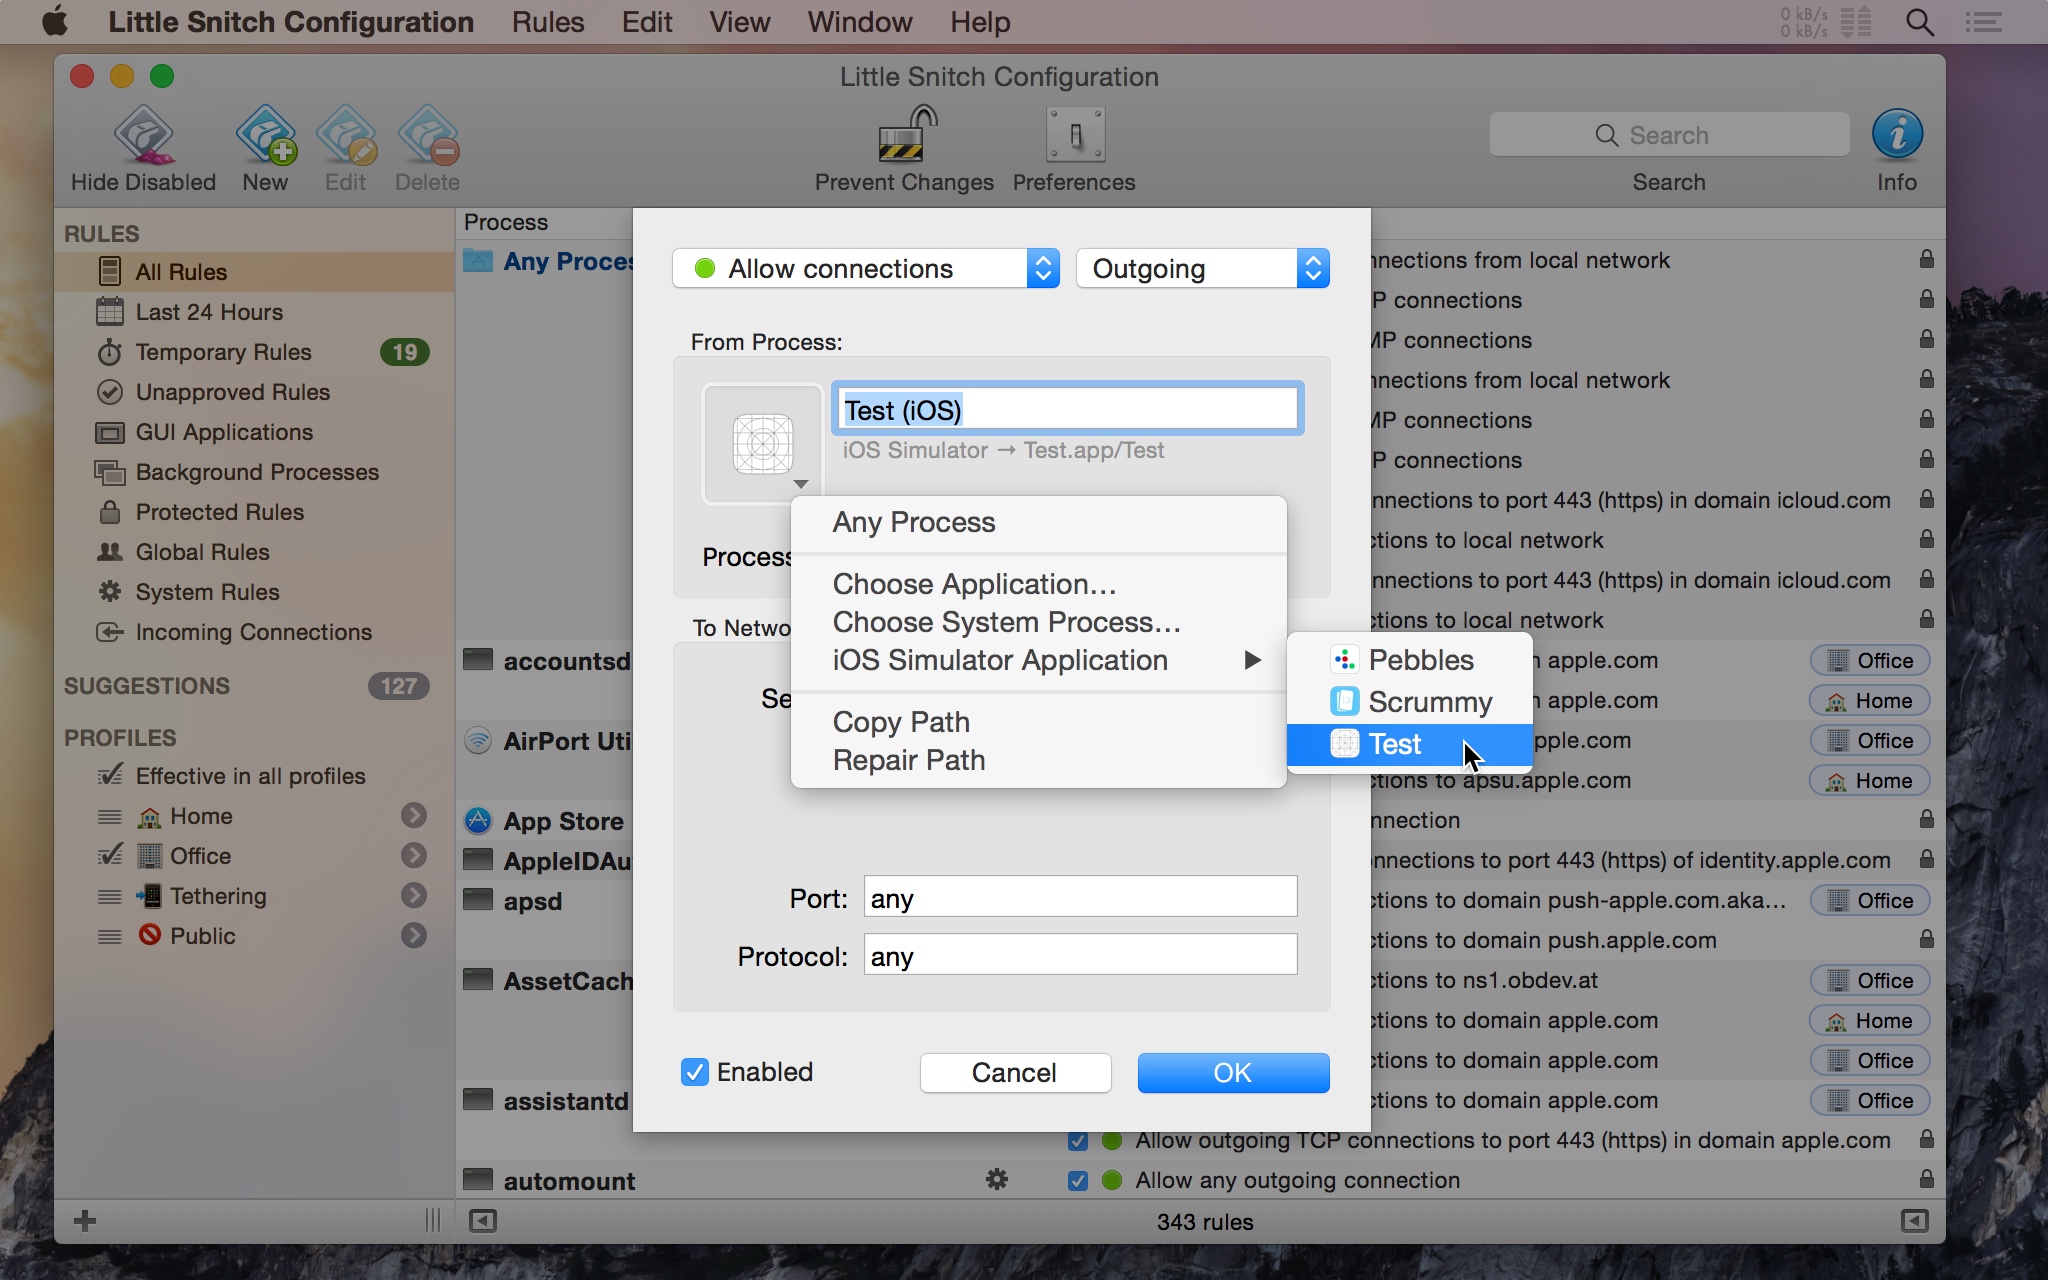
Task: Expand the Public profile arrow
Action: tap(414, 936)
